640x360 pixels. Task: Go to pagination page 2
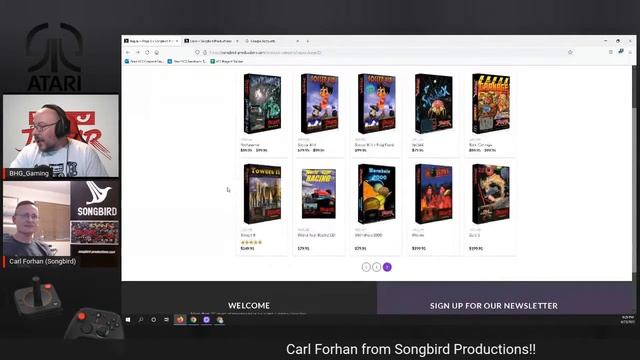(x=377, y=267)
